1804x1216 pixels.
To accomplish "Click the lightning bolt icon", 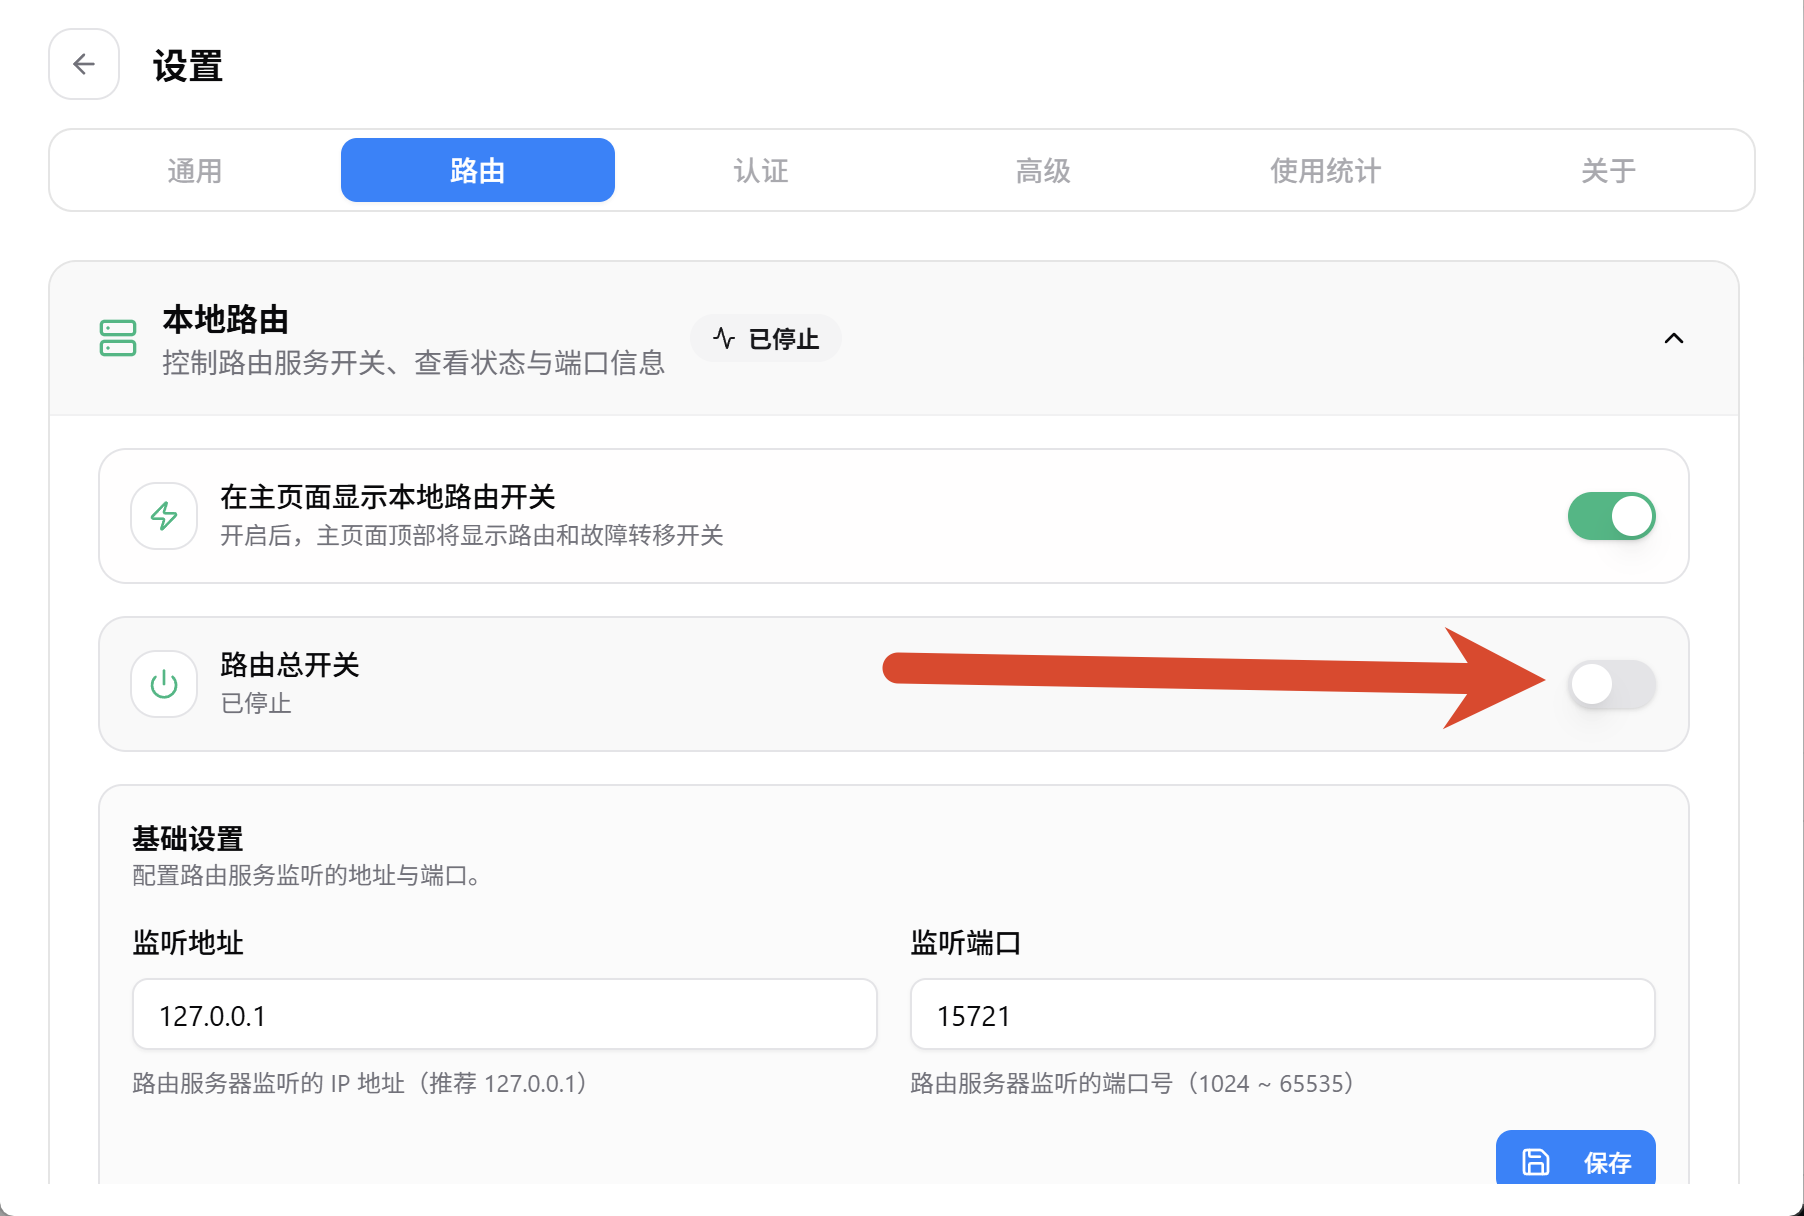I will (x=164, y=516).
